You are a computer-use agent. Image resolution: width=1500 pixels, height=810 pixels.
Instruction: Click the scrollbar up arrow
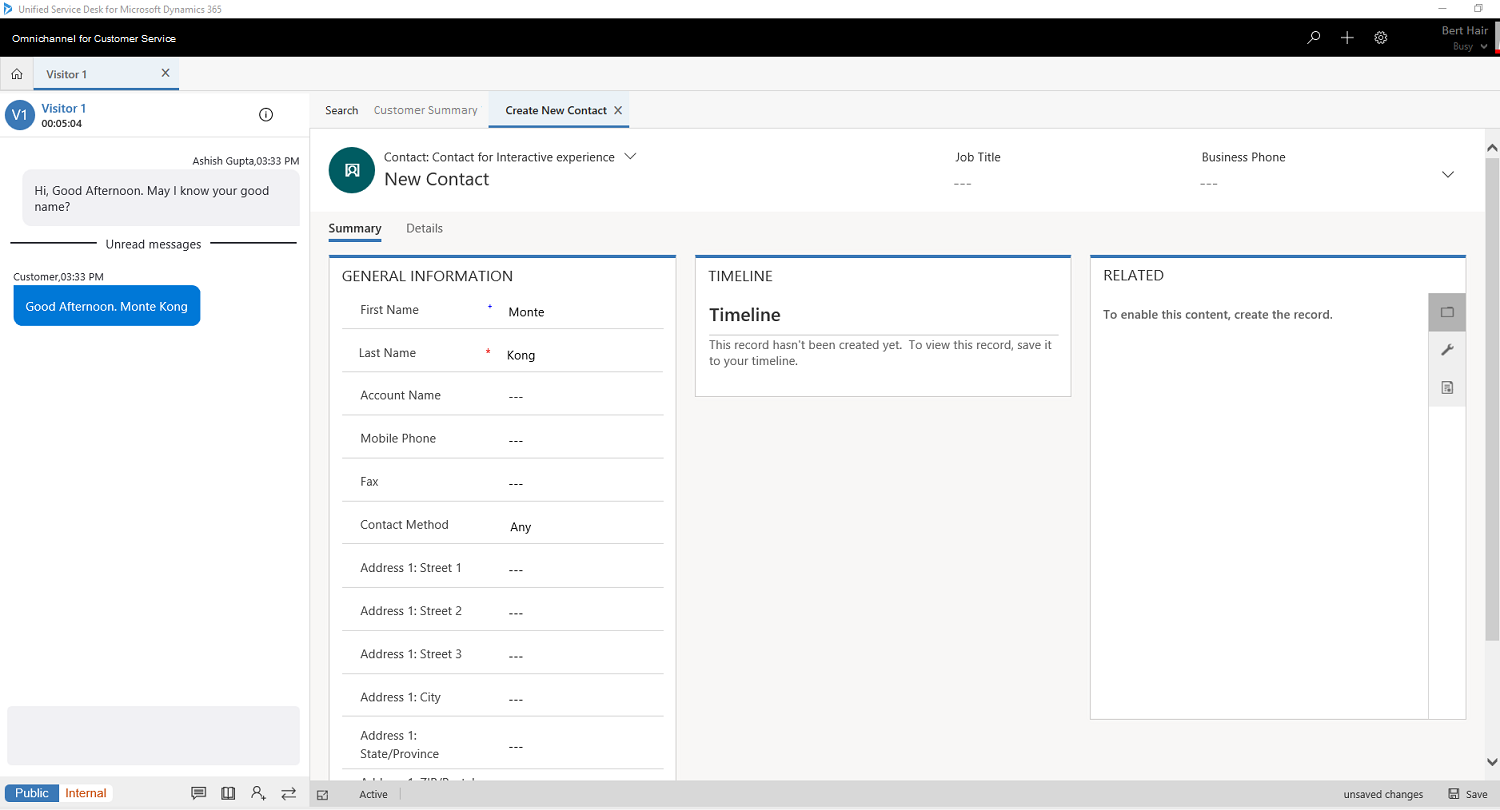tap(1492, 148)
